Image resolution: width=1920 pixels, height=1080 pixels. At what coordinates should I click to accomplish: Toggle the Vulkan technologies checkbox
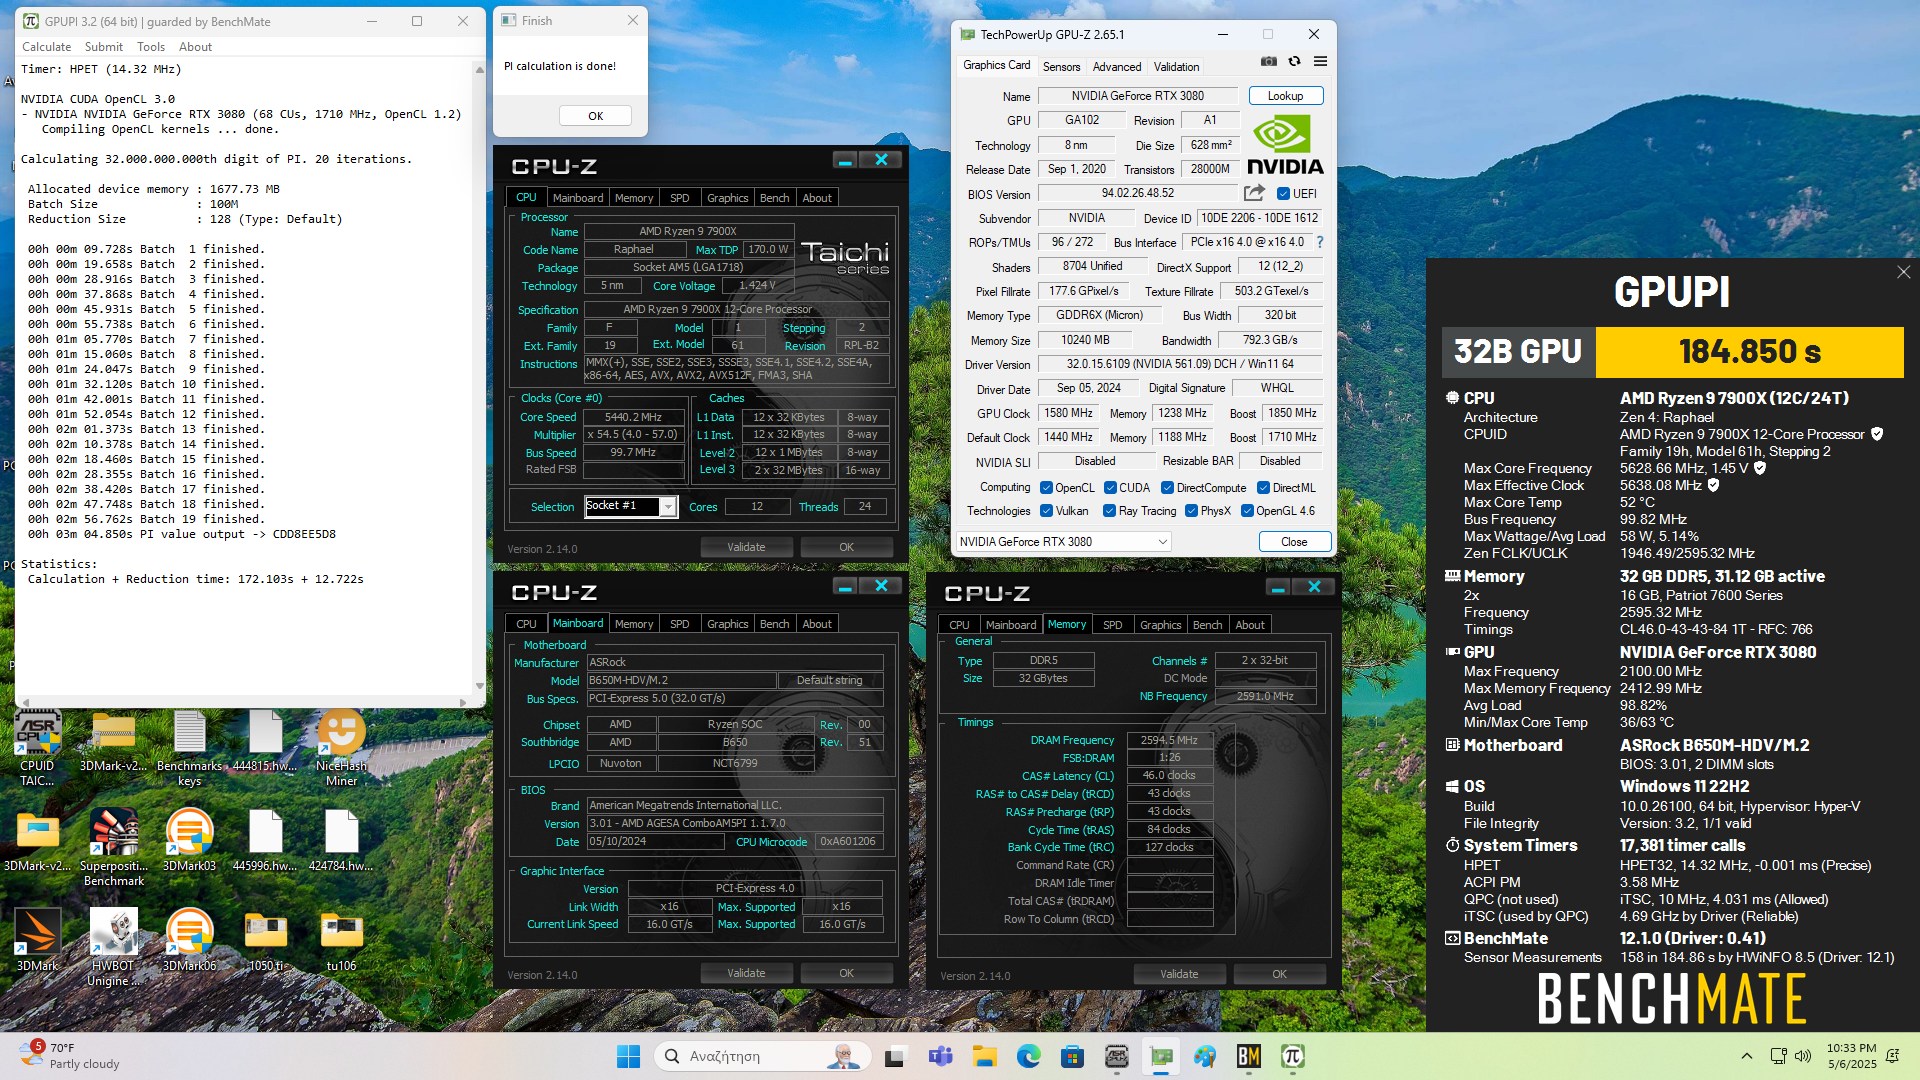(x=1046, y=511)
